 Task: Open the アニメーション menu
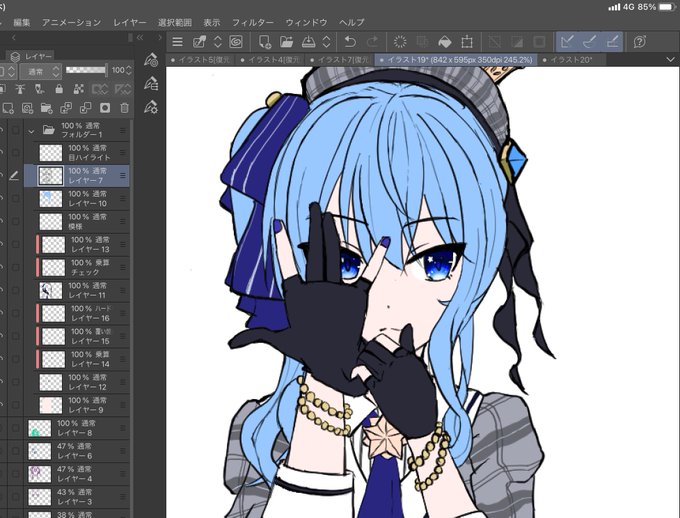[x=72, y=23]
